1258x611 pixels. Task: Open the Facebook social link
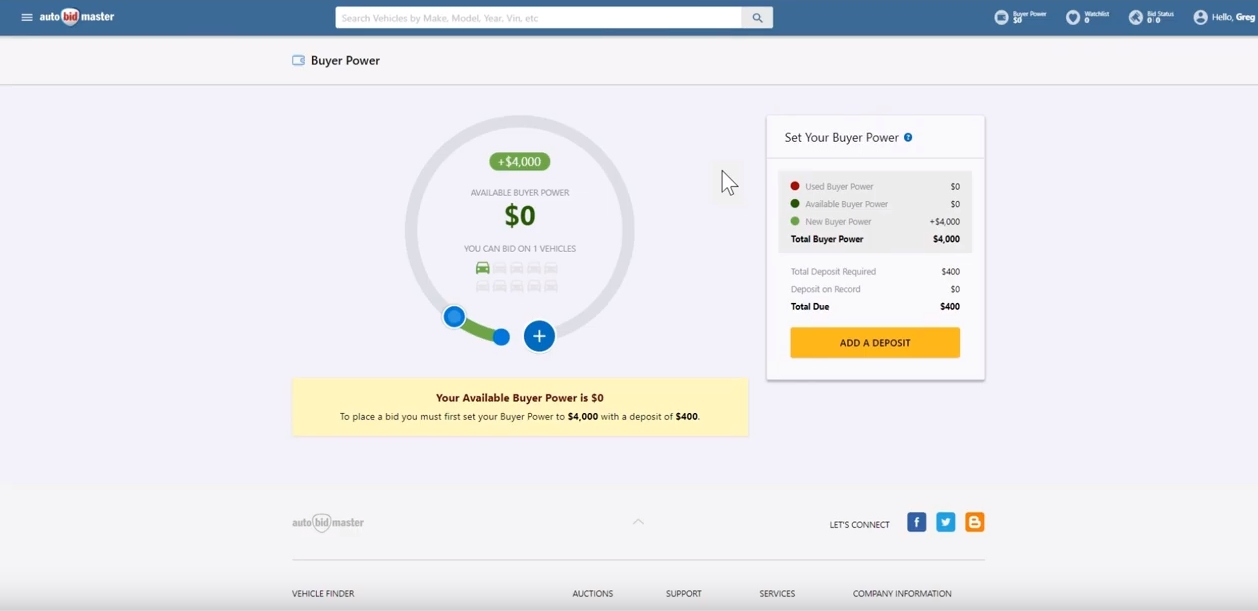click(x=916, y=522)
